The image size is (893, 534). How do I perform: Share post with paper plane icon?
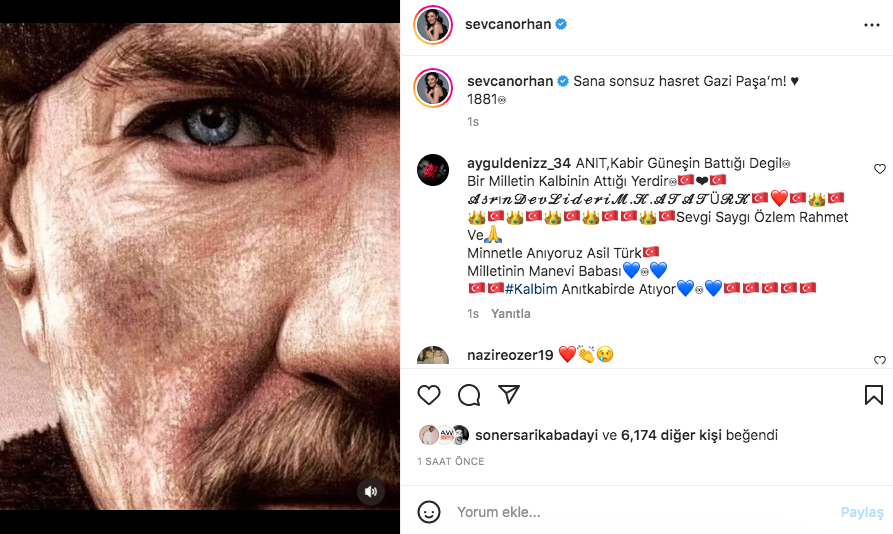click(x=509, y=395)
